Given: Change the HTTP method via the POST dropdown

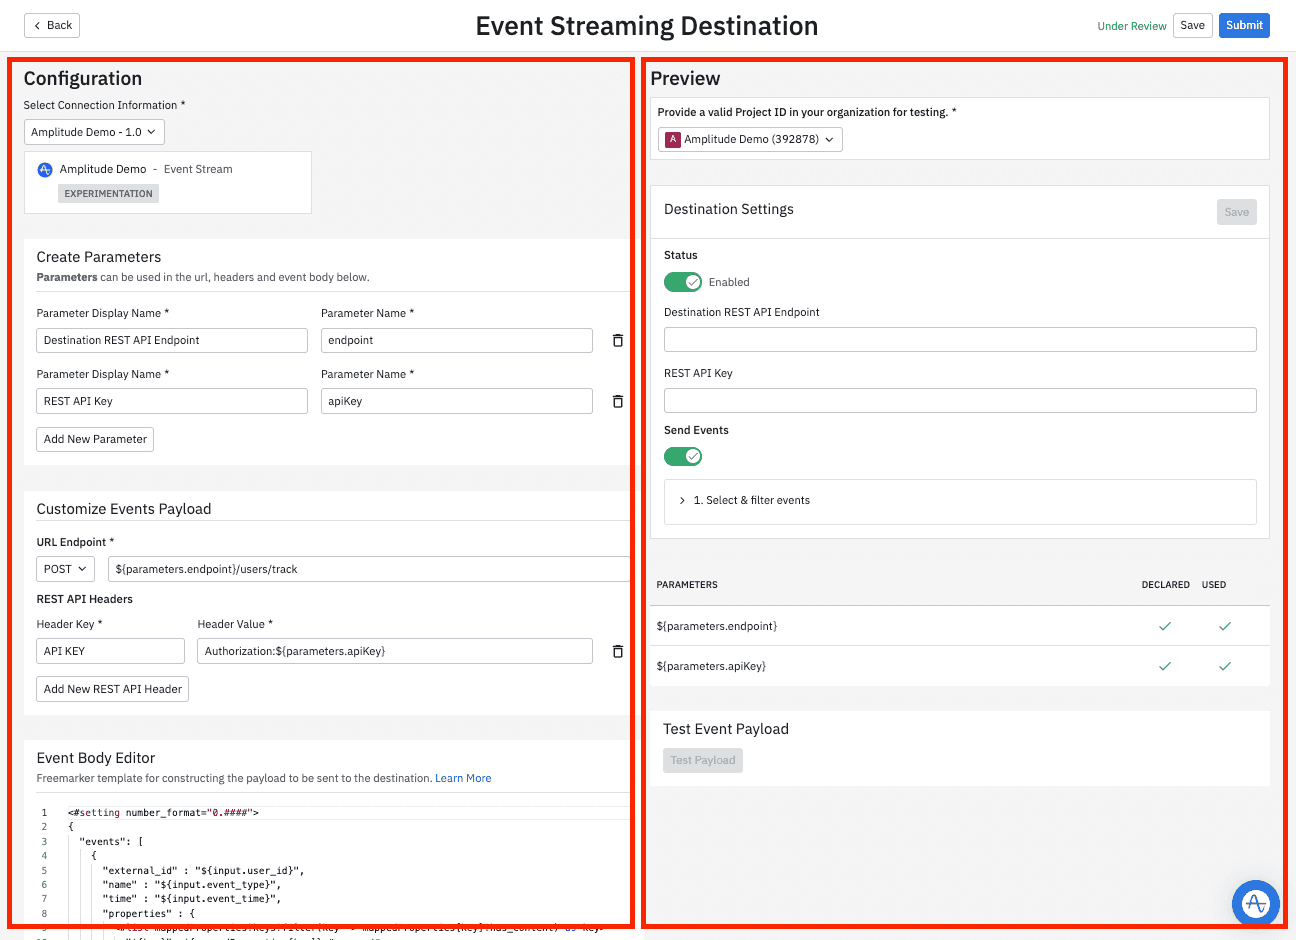Looking at the screenshot, I should point(64,568).
